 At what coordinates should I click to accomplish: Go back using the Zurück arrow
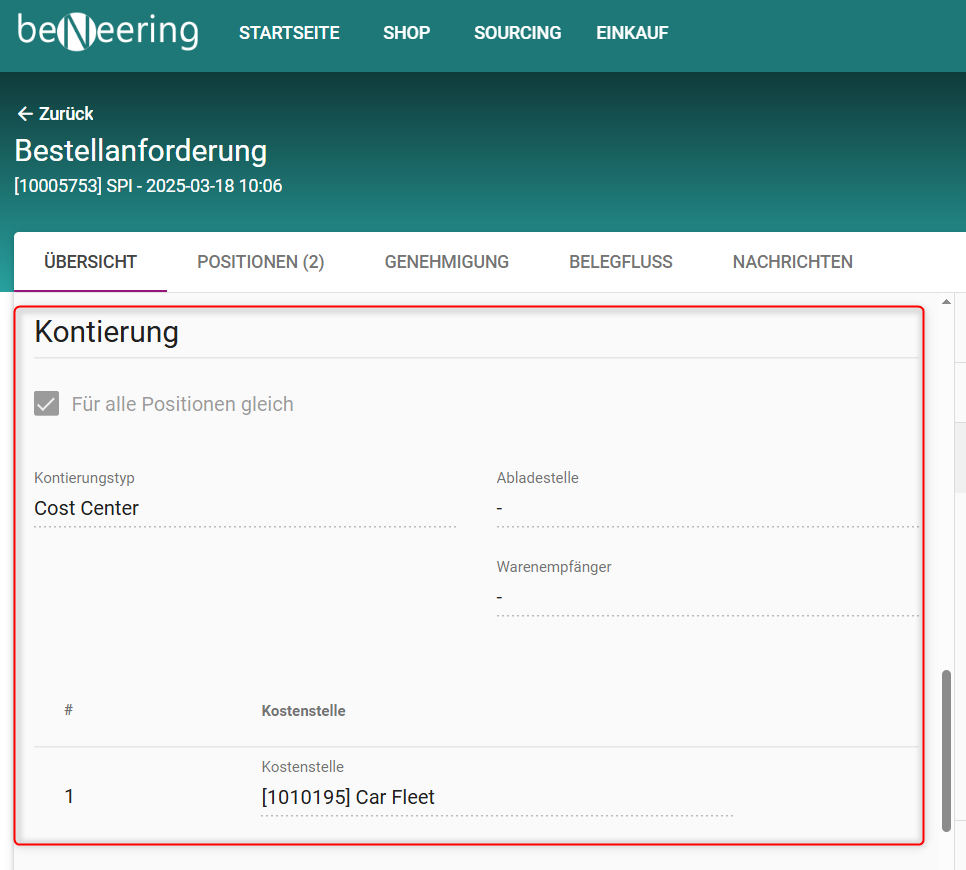(x=55, y=114)
